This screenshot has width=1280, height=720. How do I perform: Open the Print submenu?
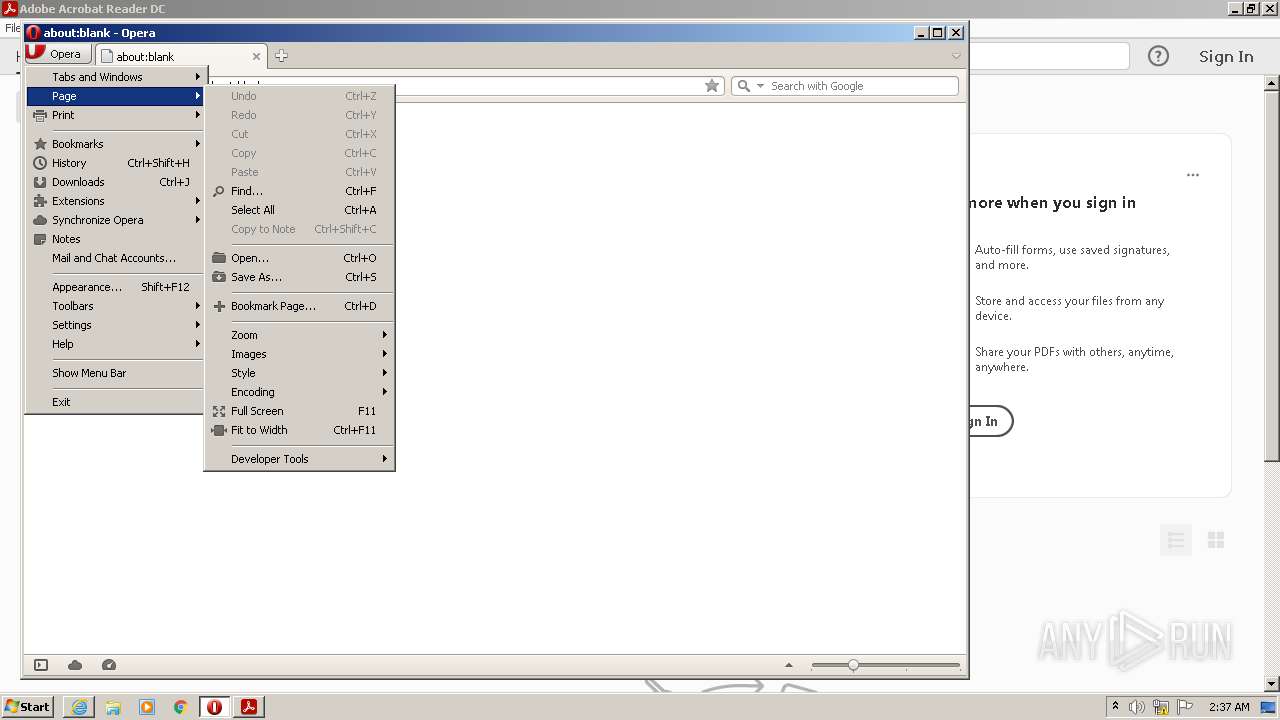[116, 115]
